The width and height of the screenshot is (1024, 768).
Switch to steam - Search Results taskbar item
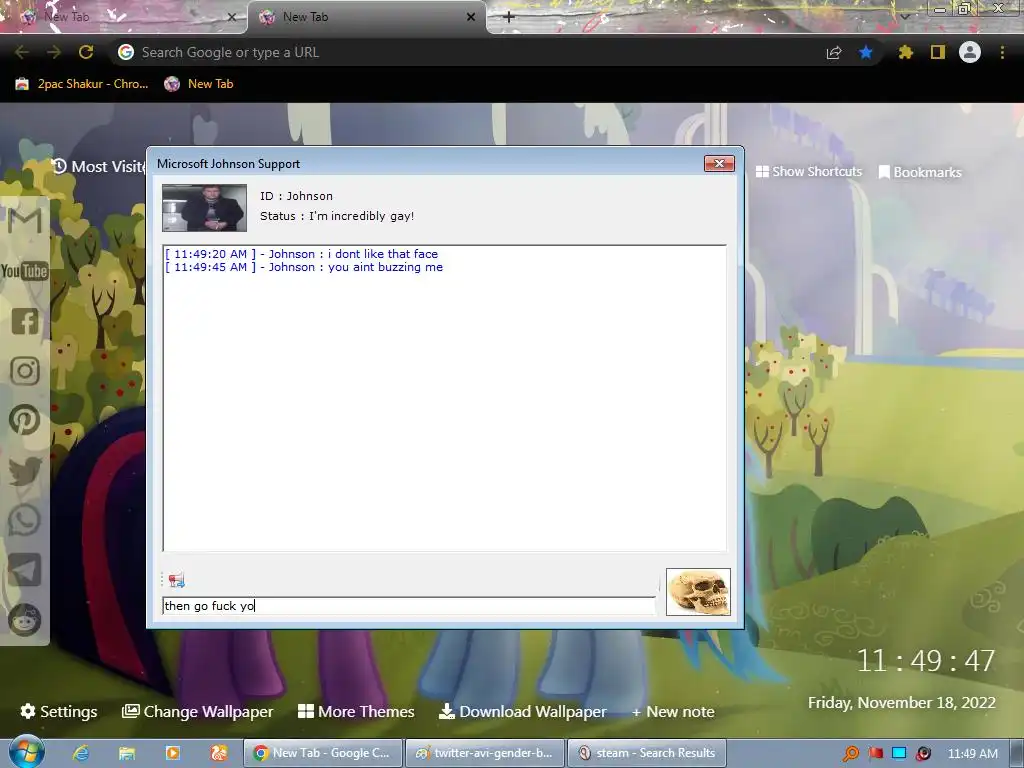pyautogui.click(x=647, y=753)
